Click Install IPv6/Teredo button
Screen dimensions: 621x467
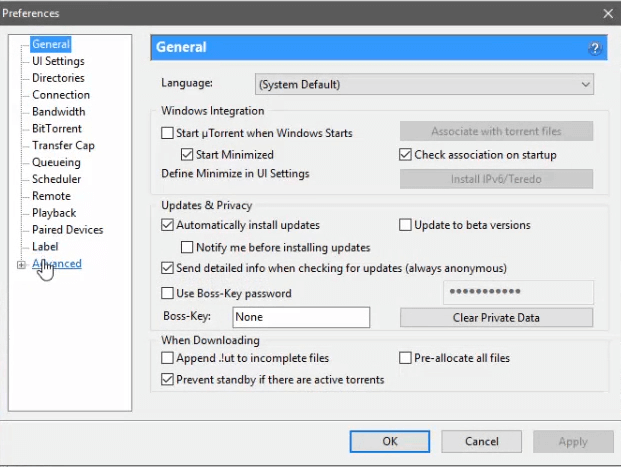(x=496, y=179)
